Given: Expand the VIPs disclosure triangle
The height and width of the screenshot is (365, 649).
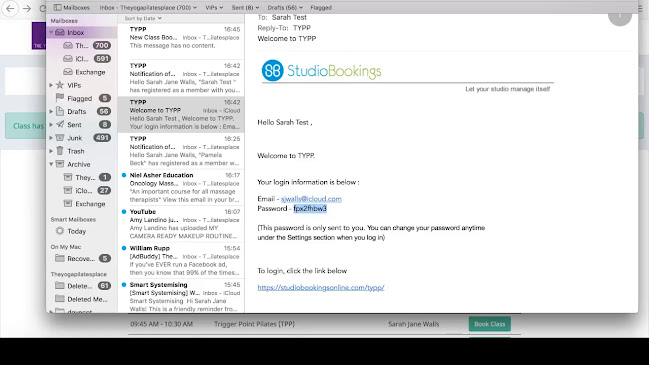Looking at the screenshot, I should click(51, 85).
